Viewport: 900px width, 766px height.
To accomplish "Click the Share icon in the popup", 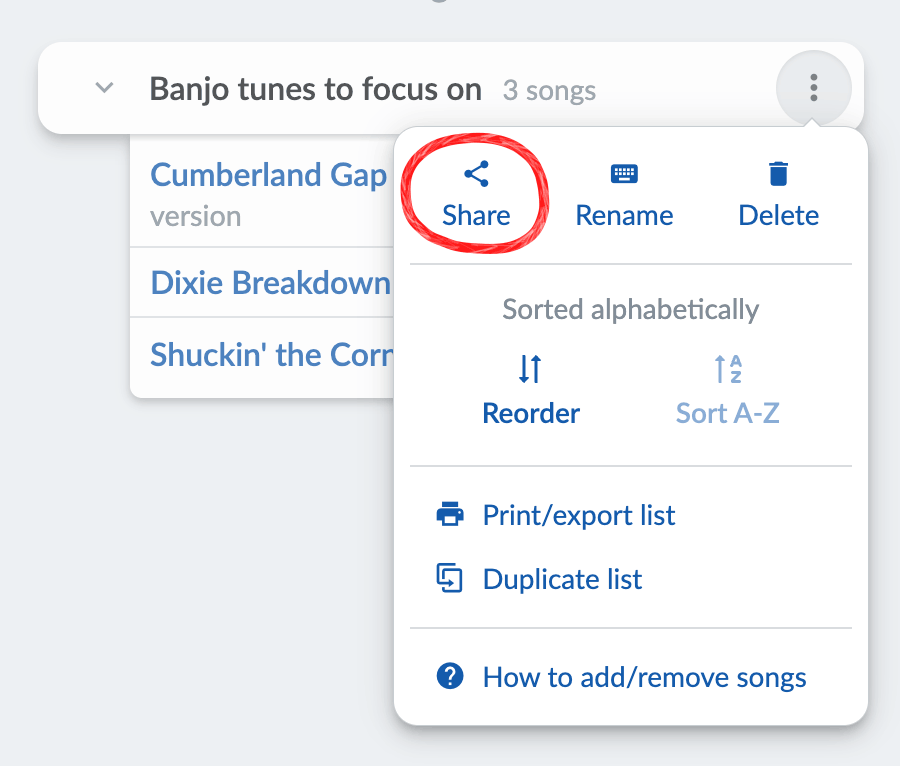I will [x=476, y=174].
